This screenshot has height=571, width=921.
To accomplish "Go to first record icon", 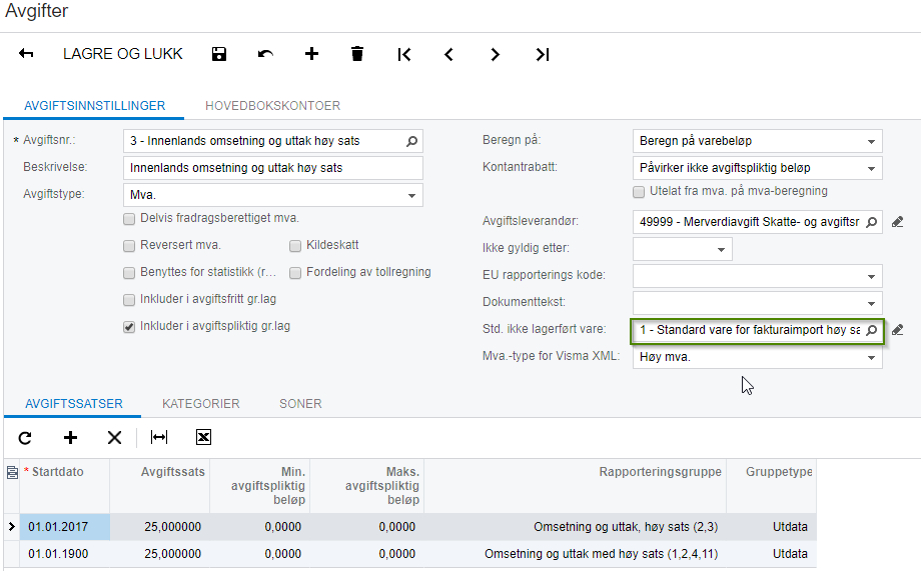I will click(x=404, y=54).
